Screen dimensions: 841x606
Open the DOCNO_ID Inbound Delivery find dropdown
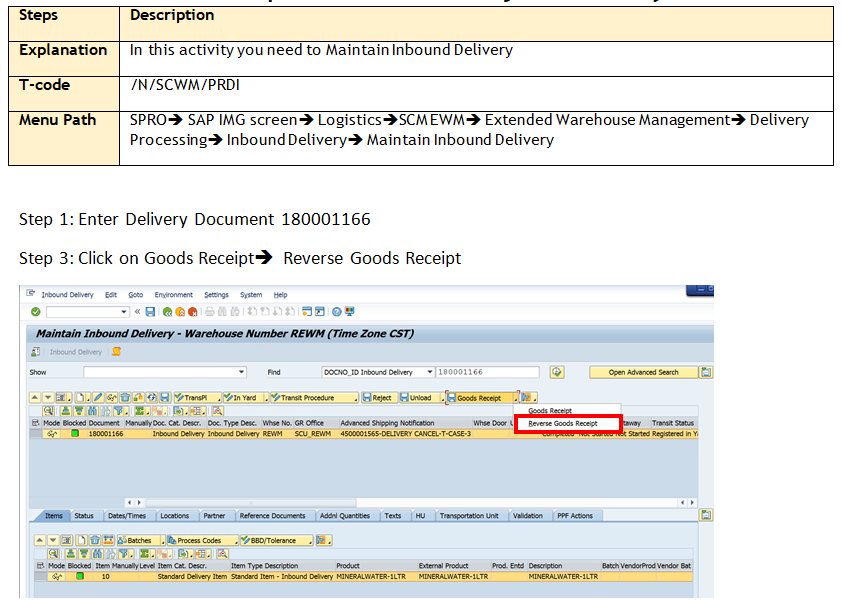(x=428, y=371)
